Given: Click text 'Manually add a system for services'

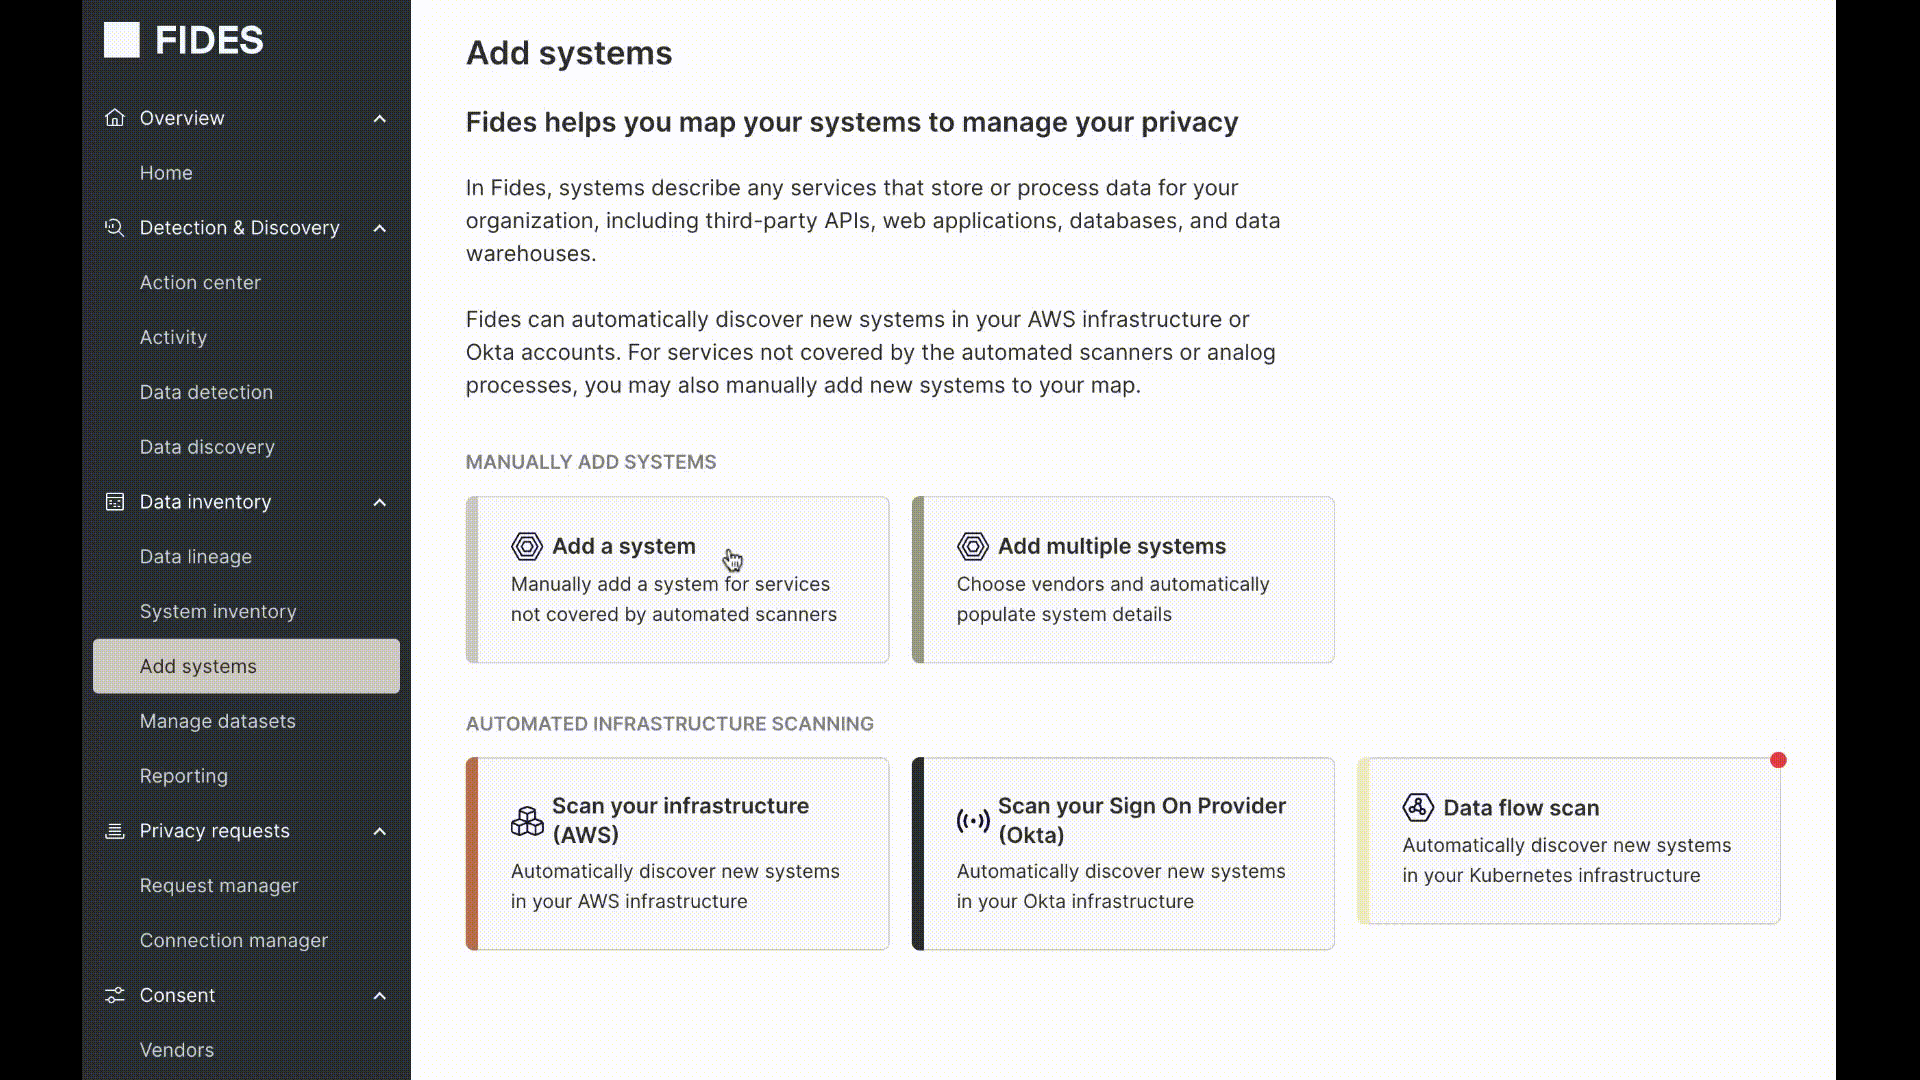Looking at the screenshot, I should tap(670, 584).
